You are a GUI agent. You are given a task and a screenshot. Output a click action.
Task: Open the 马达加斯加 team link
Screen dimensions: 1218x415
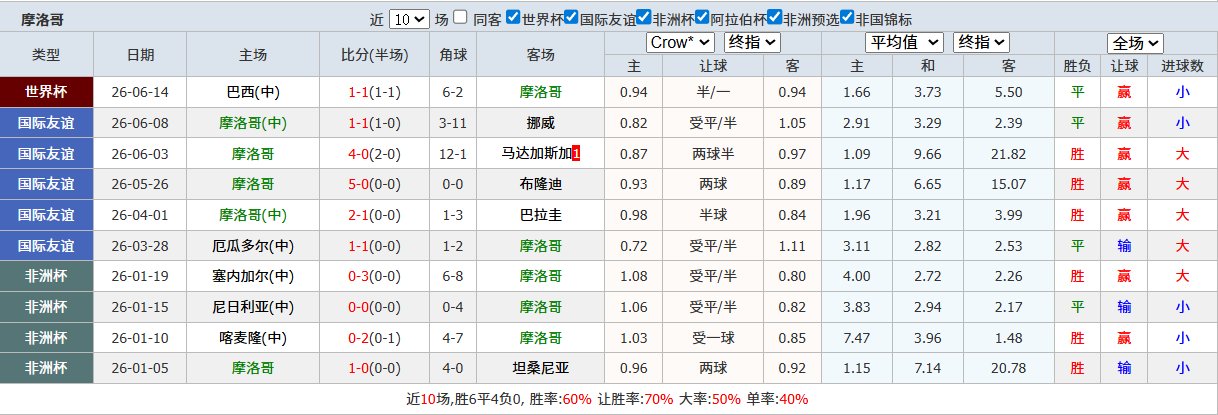click(x=535, y=154)
